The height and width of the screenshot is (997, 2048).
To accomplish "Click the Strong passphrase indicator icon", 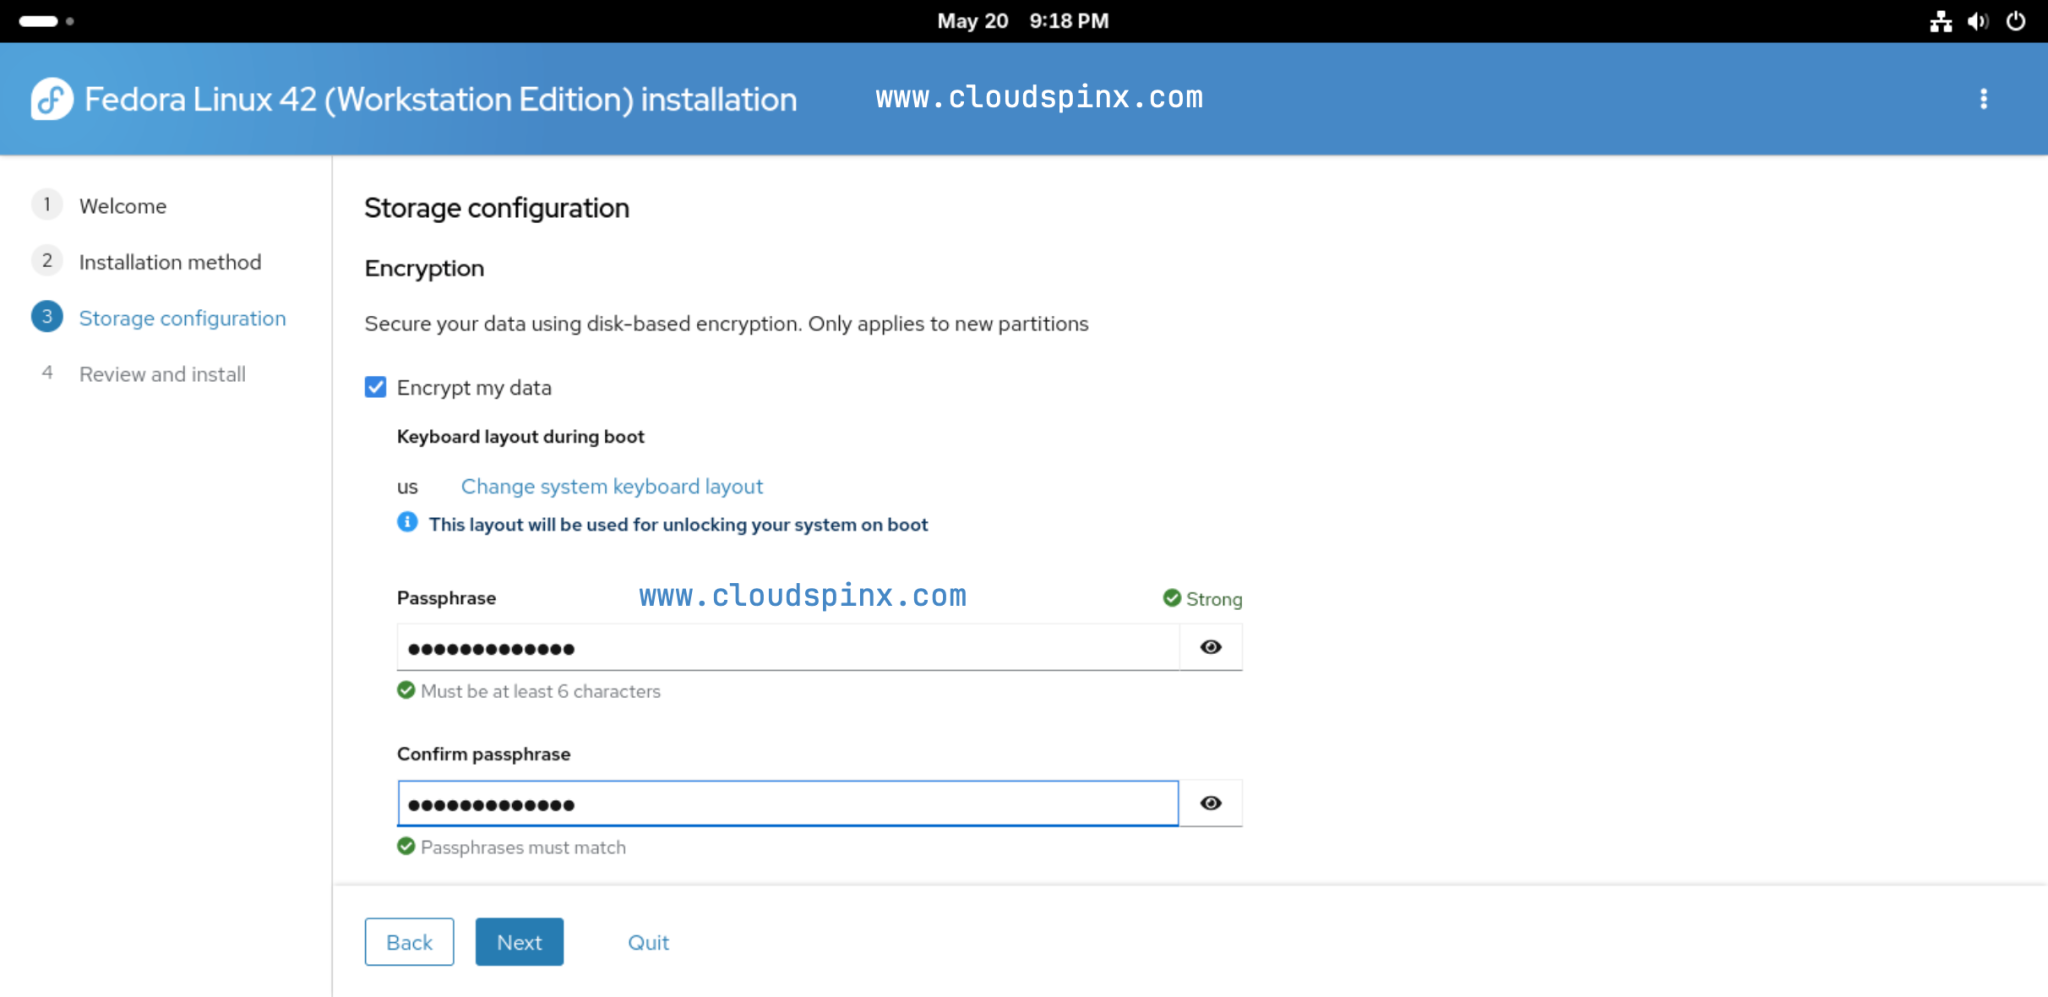I will pos(1171,598).
